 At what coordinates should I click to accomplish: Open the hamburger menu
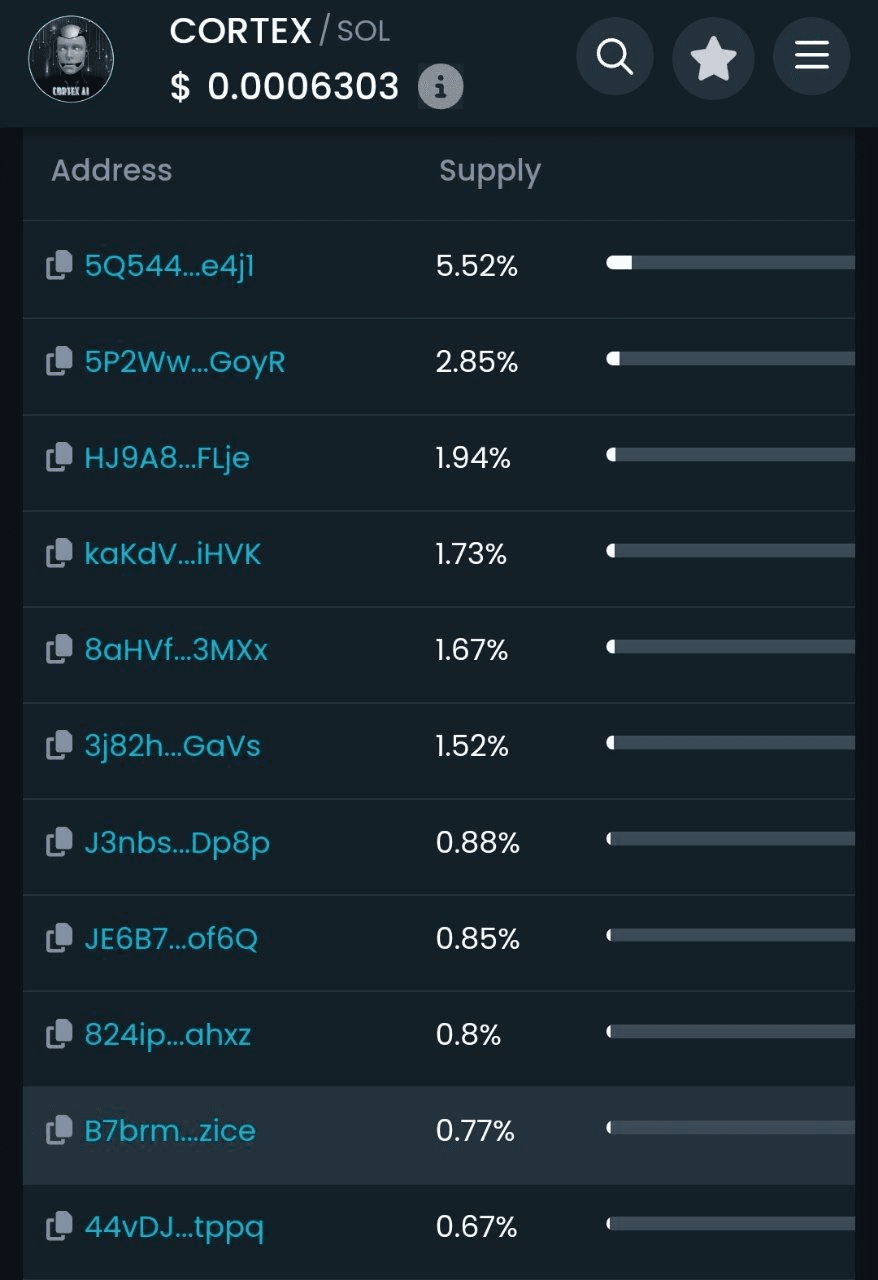[812, 56]
